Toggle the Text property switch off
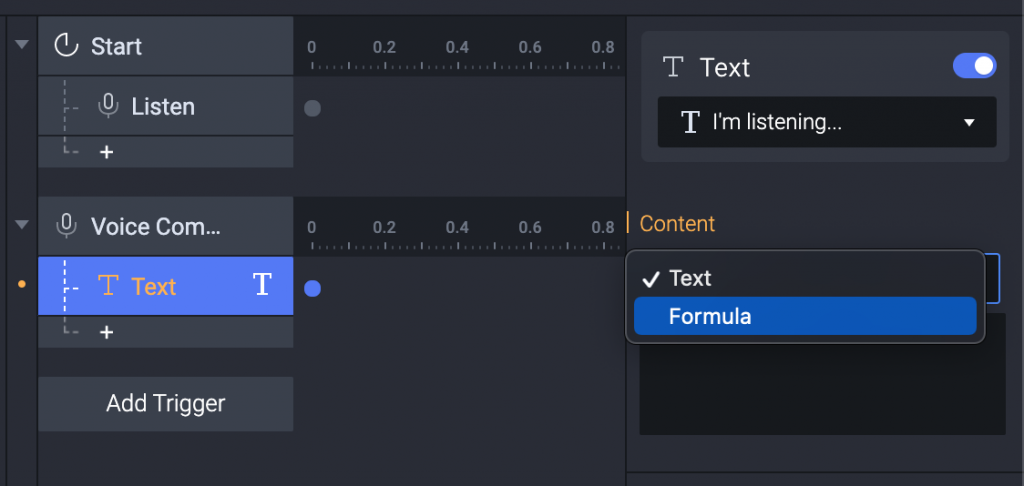The height and width of the screenshot is (486, 1024). tap(974, 66)
